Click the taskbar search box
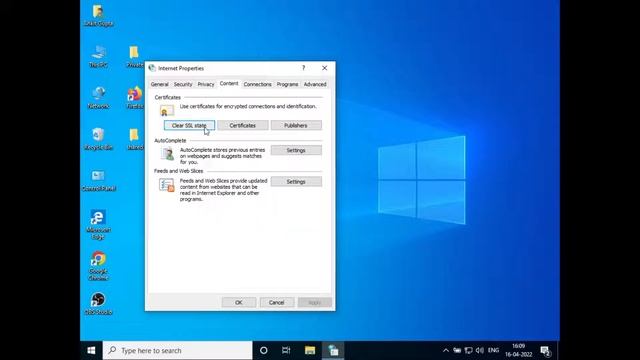640x360 pixels. click(x=178, y=350)
